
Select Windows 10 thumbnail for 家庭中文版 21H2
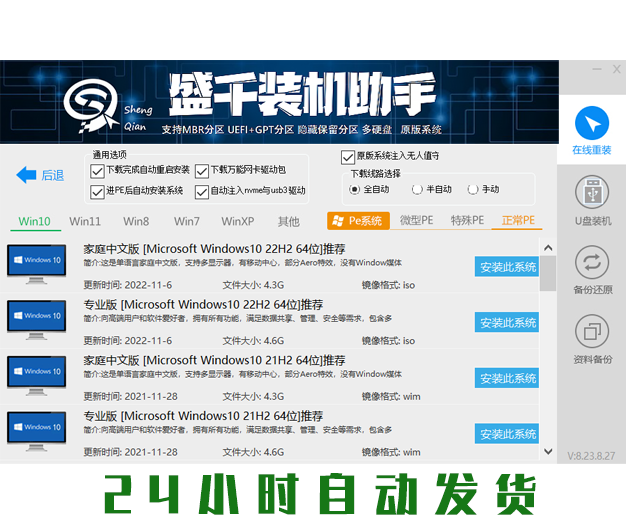pos(36,375)
